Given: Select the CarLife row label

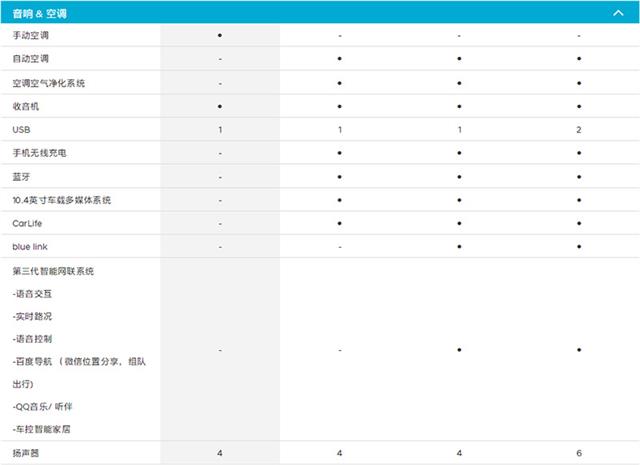Looking at the screenshot, I should 27,224.
